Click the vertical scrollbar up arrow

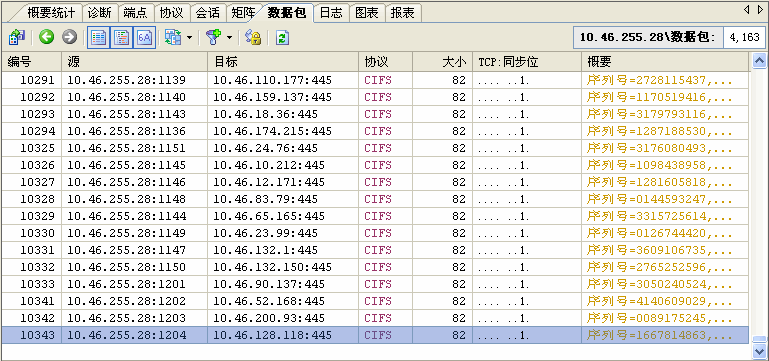coord(759,61)
